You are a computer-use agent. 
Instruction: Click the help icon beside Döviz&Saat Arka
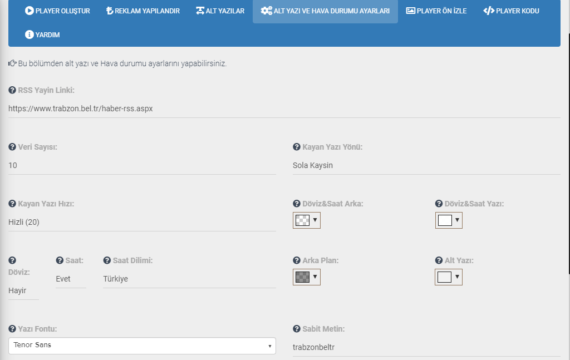click(x=297, y=204)
